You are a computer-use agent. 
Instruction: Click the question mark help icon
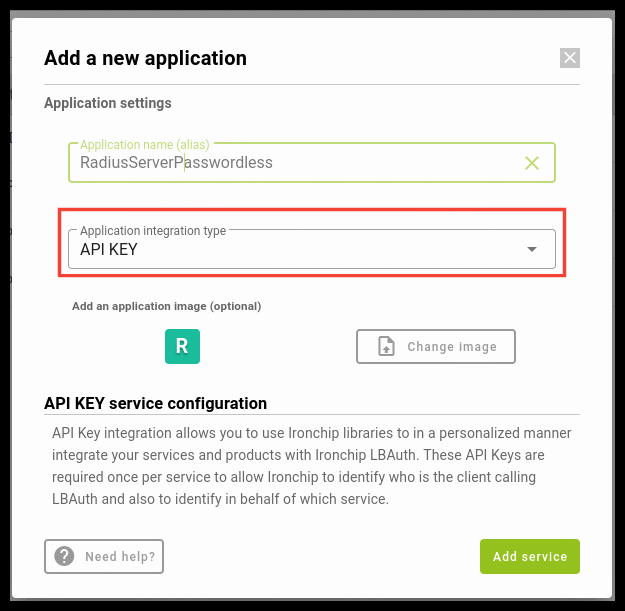coord(65,556)
